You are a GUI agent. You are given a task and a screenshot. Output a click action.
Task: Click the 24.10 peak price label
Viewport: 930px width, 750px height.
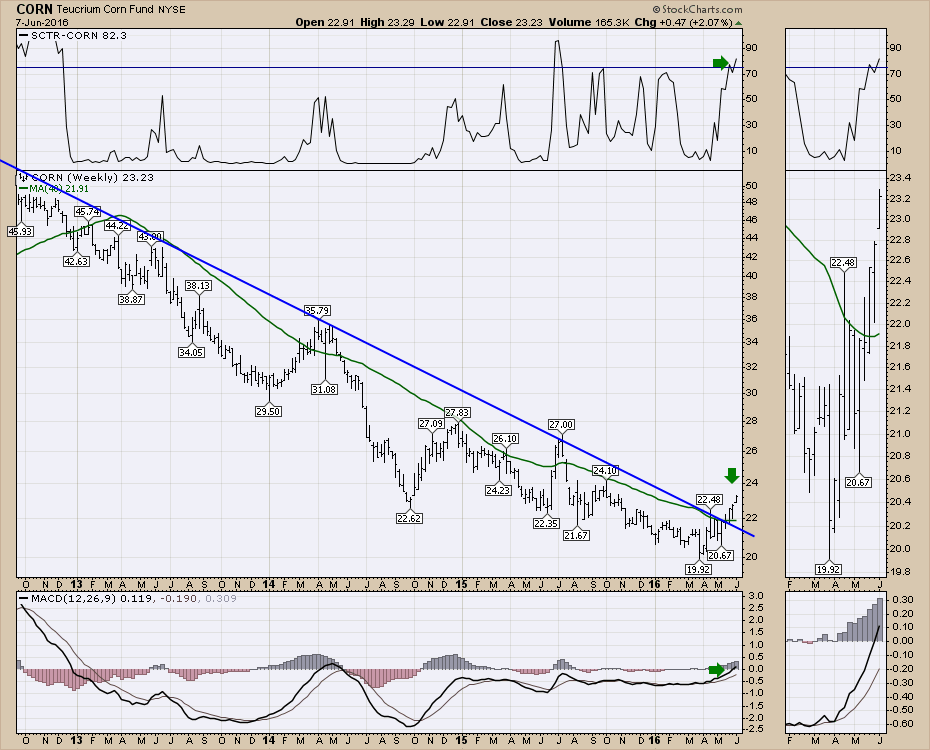pos(606,471)
